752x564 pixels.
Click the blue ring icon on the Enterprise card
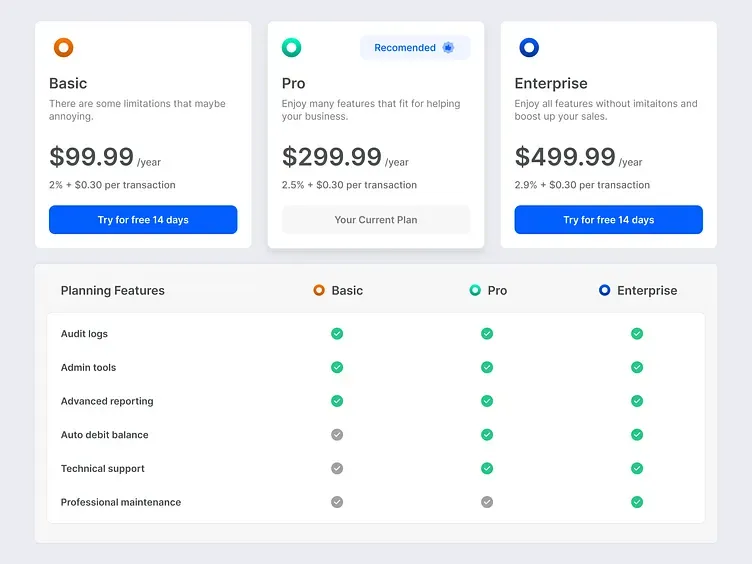tap(529, 47)
